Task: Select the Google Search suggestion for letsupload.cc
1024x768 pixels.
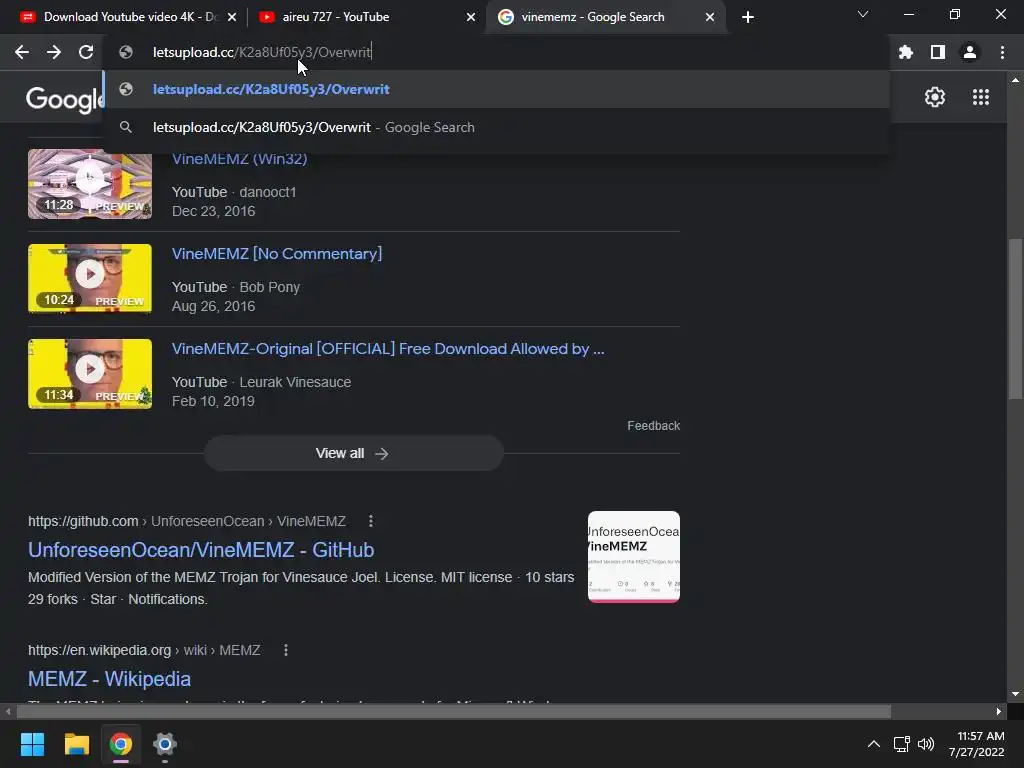Action: pos(496,127)
